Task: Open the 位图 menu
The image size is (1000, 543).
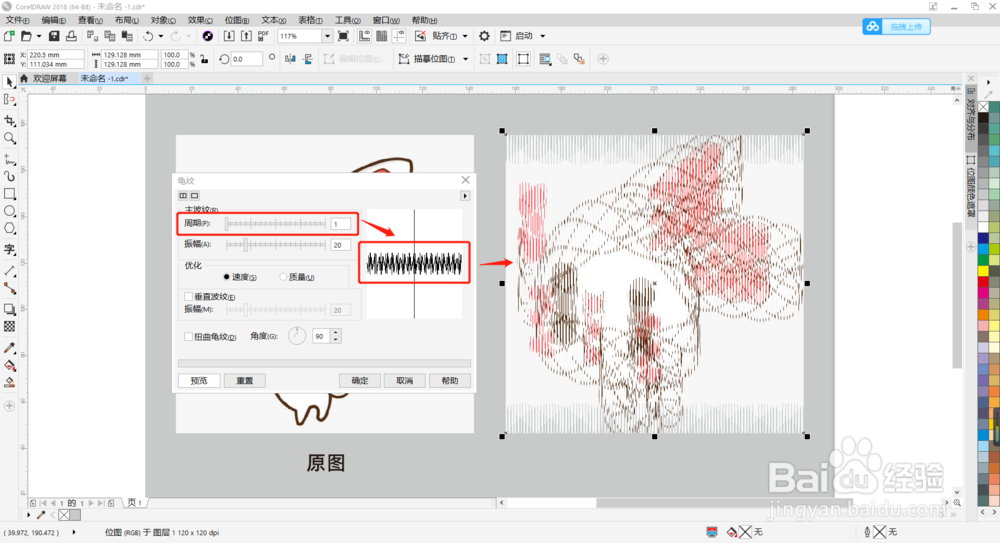Action: 237,20
